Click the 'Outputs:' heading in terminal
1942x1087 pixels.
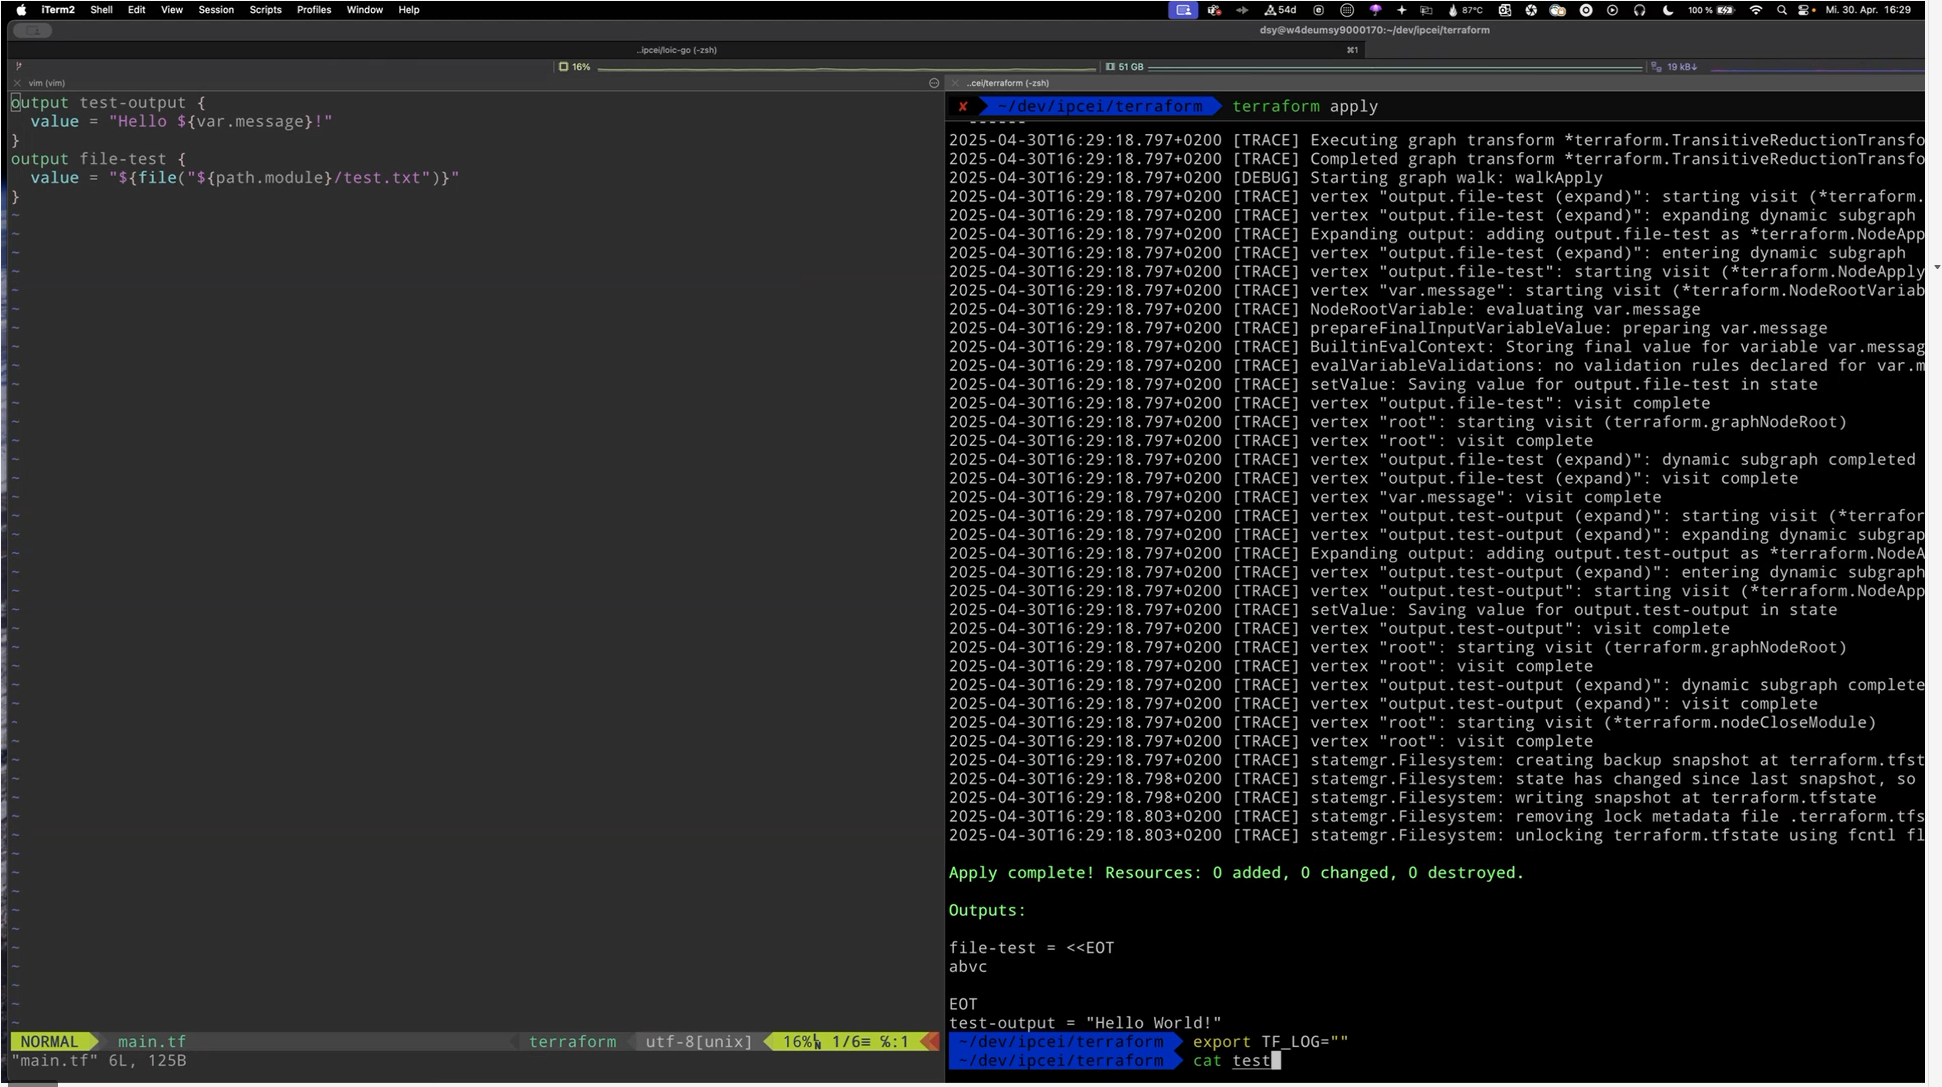[x=987, y=911]
